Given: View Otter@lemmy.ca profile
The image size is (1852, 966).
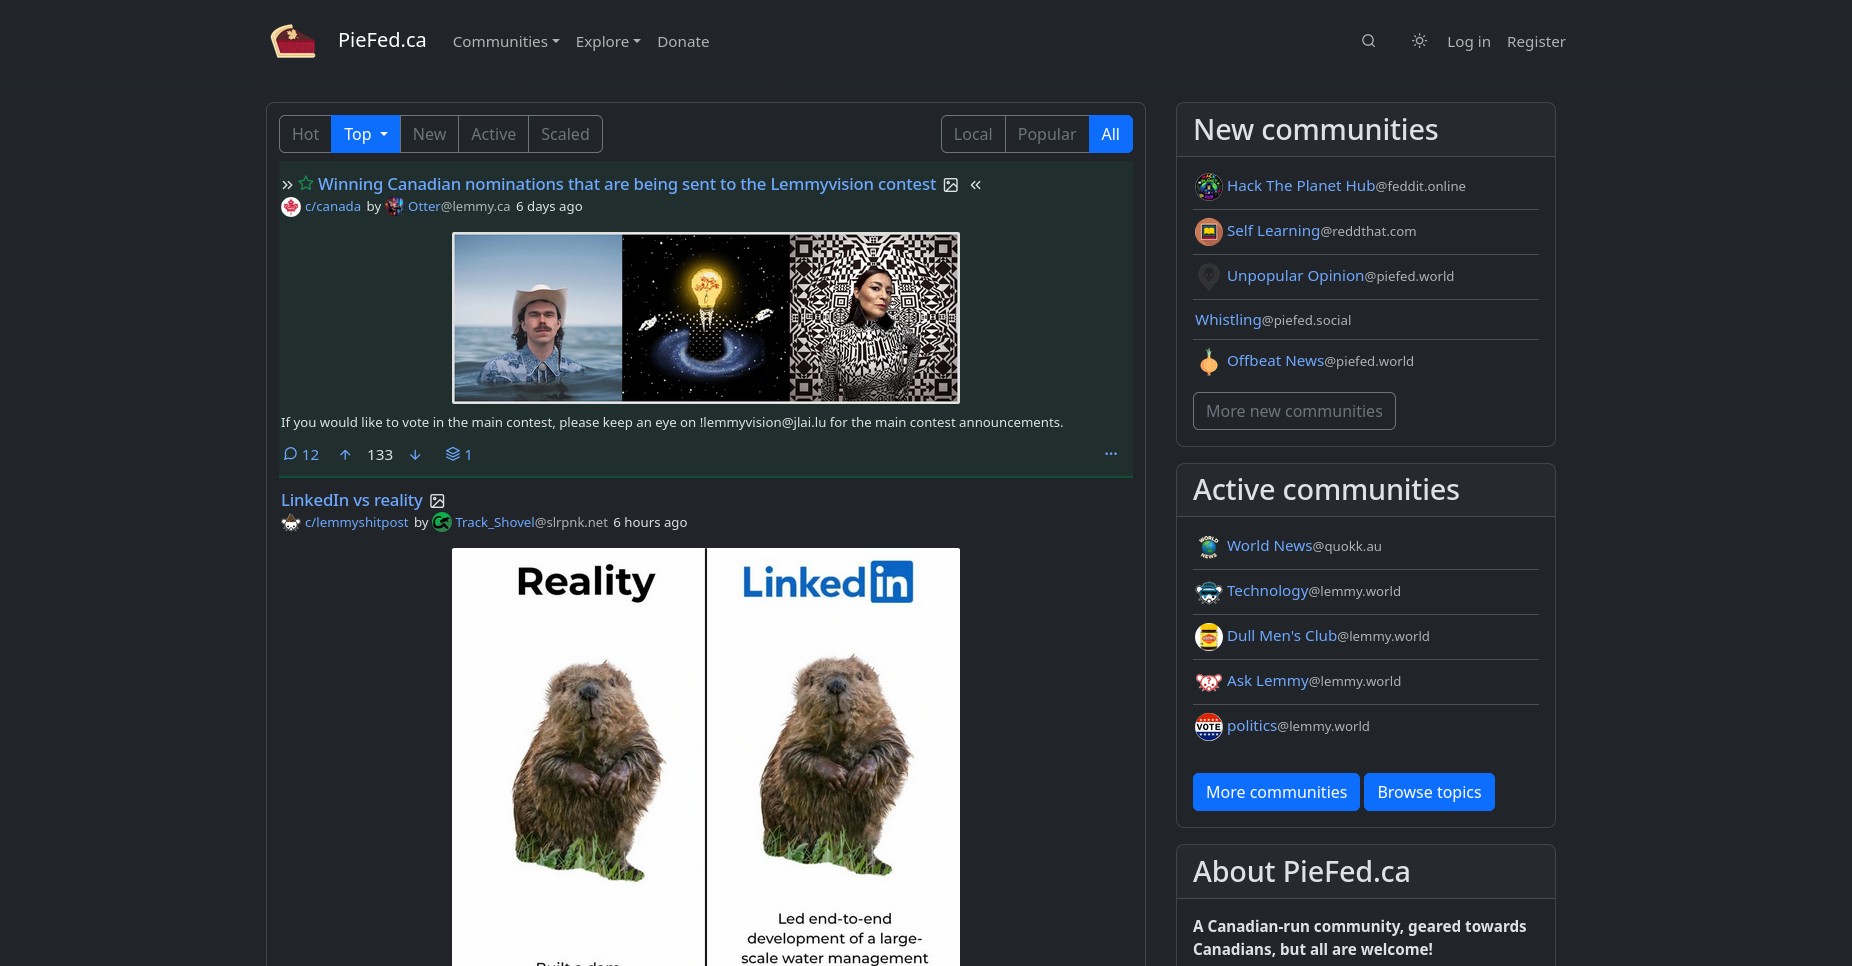Looking at the screenshot, I should 459,207.
